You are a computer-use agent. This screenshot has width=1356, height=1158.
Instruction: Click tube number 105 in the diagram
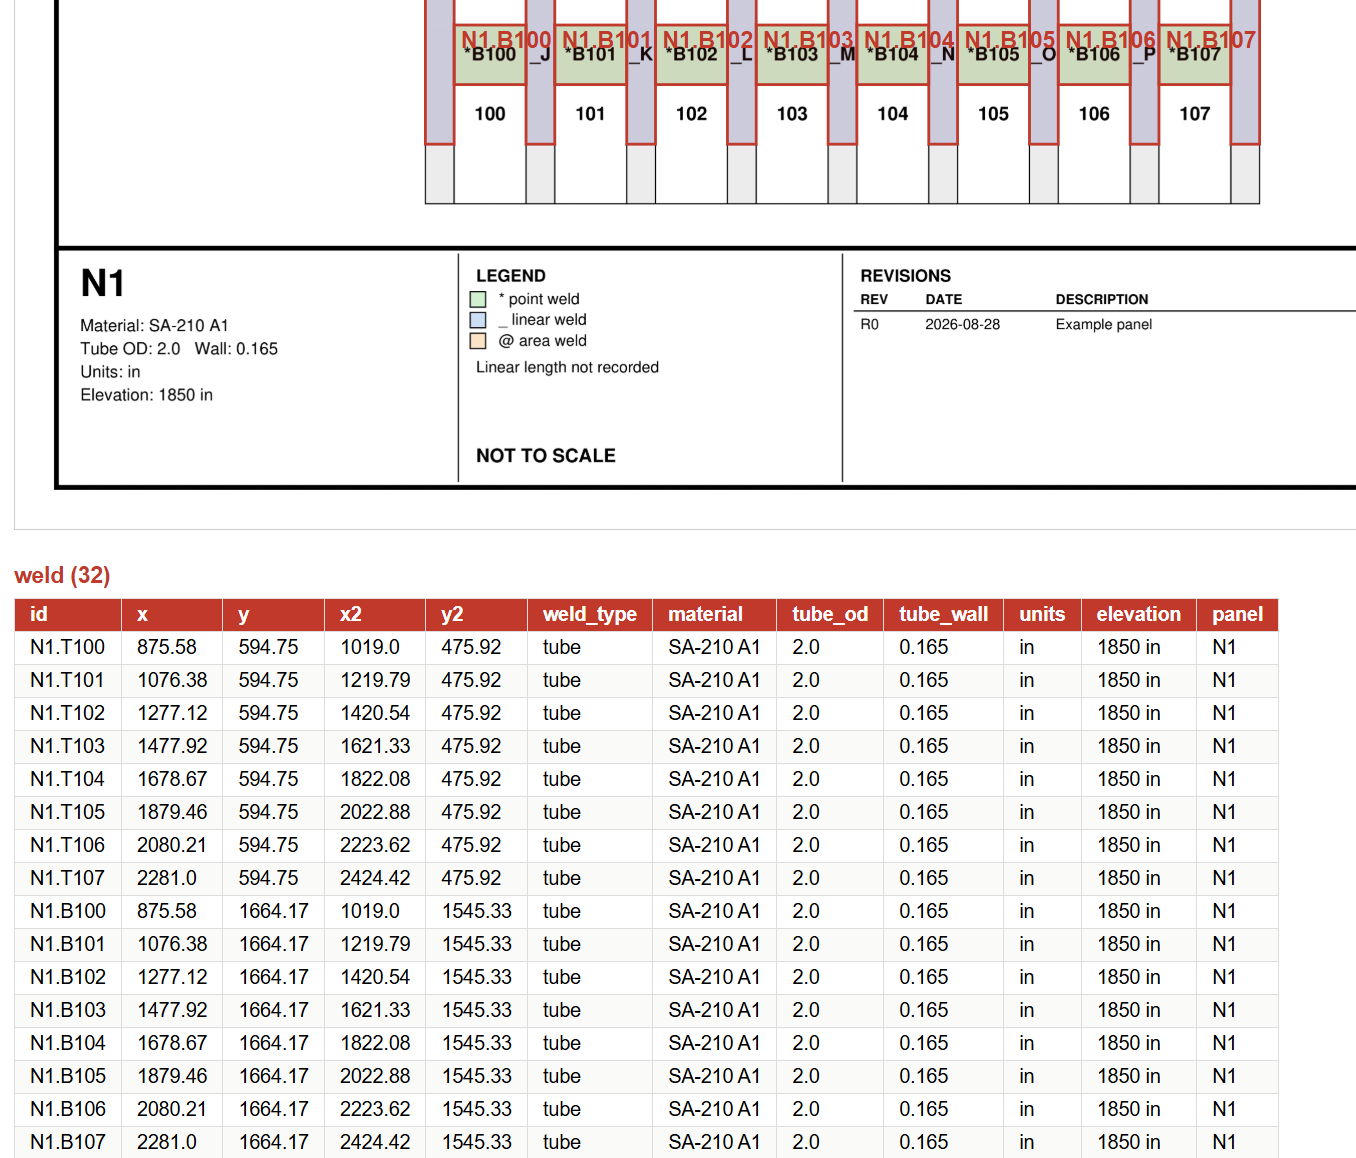pos(993,114)
